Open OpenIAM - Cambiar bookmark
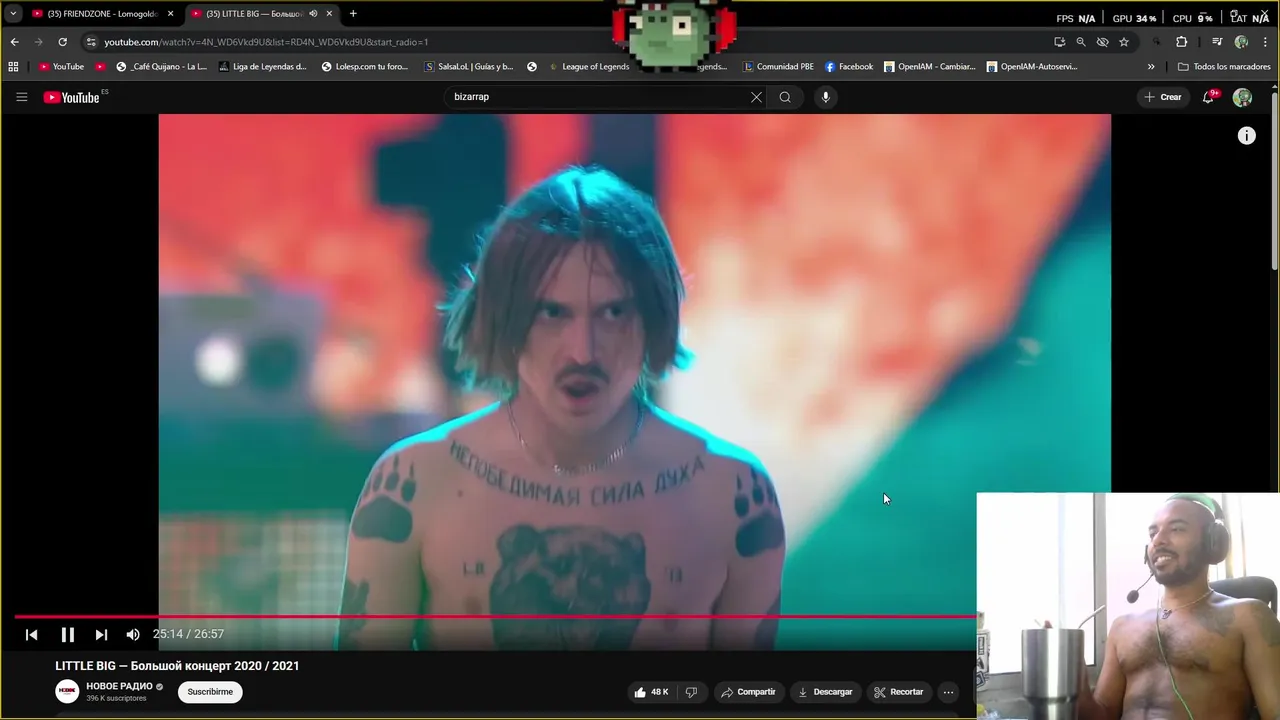The height and width of the screenshot is (720, 1280). pyautogui.click(x=930, y=67)
